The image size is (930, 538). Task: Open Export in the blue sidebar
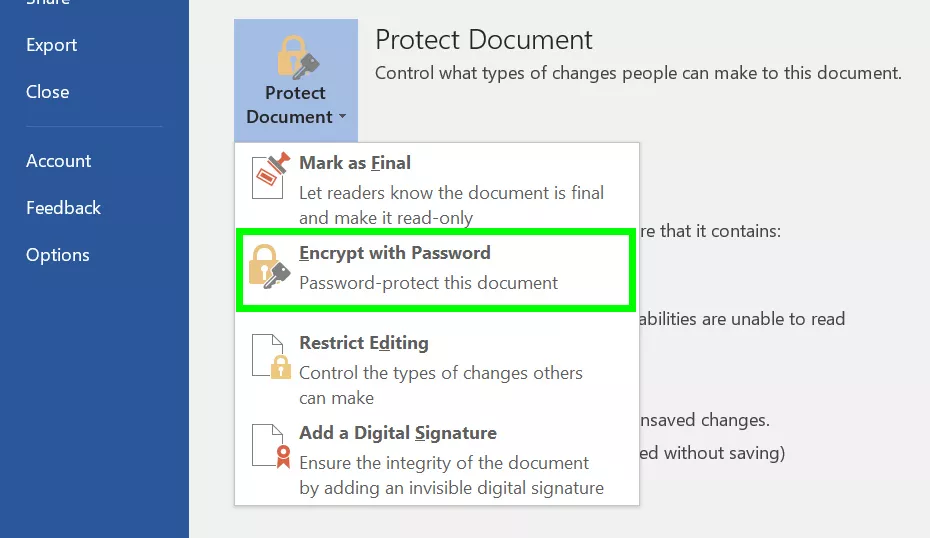[x=52, y=45]
